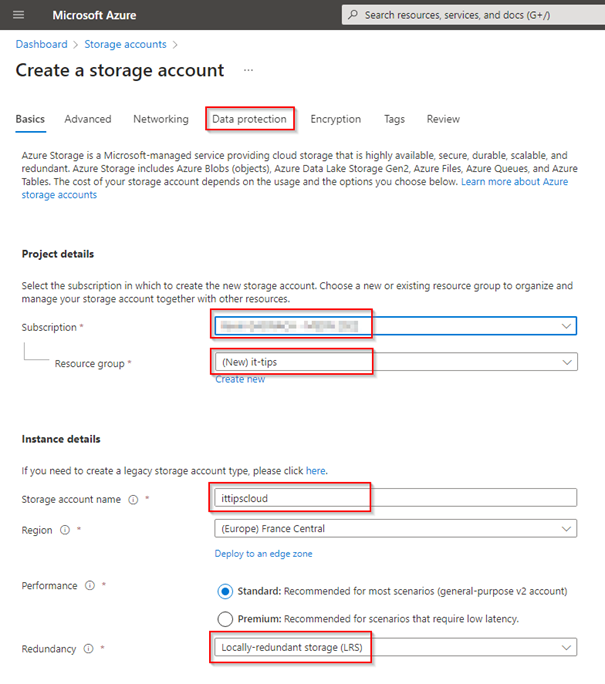The height and width of the screenshot is (684, 605).
Task: Focus the search resources box
Action: [x=473, y=15]
